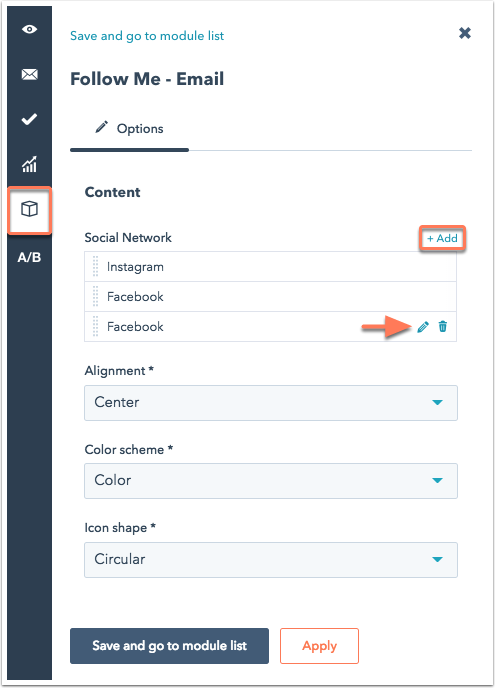495x688 pixels.
Task: Click the dark Save and go to module list button
Action: tap(169, 646)
